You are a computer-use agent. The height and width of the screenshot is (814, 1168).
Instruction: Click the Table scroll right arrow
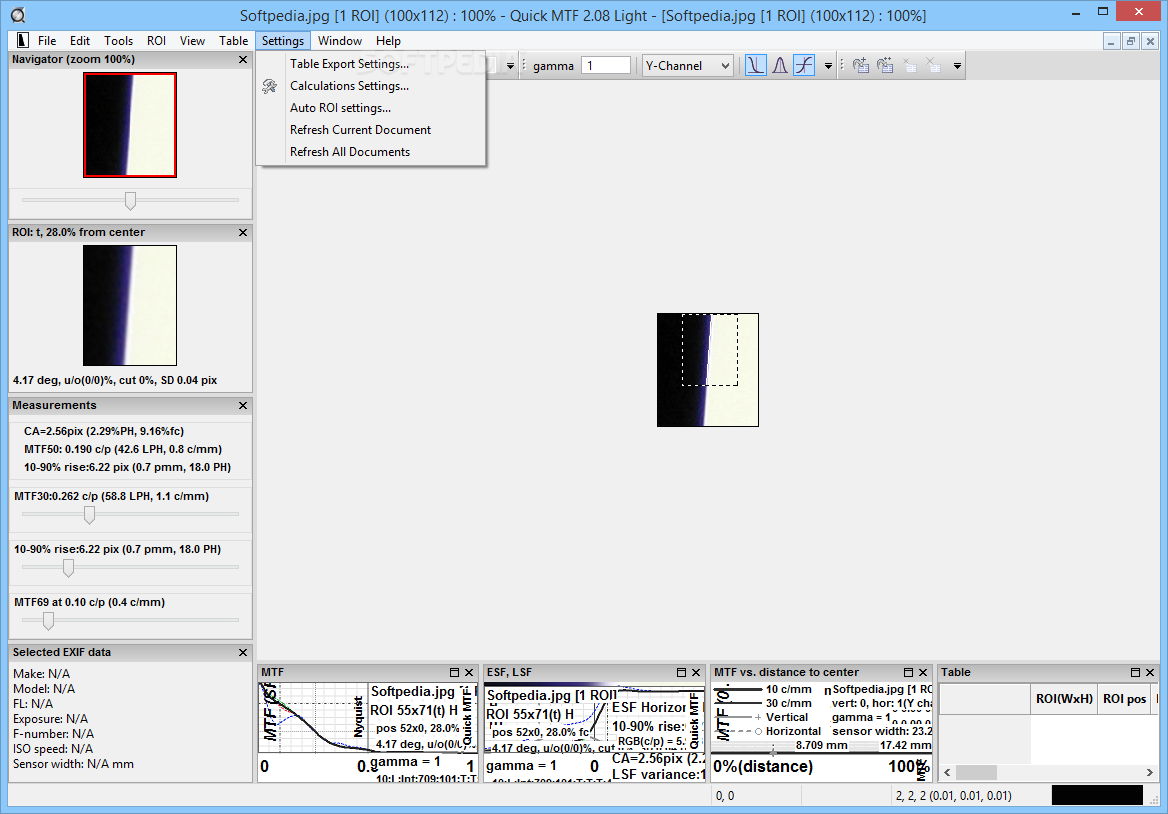coord(1149,772)
